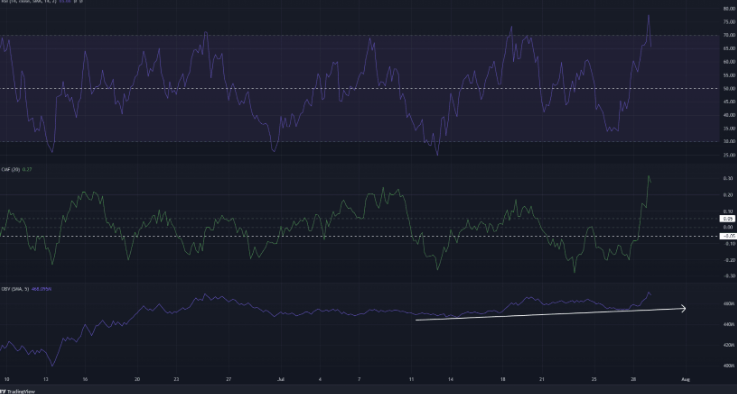The image size is (737, 394).
Task: Click the 0.05 price label on CMF axis
Action: 729,219
